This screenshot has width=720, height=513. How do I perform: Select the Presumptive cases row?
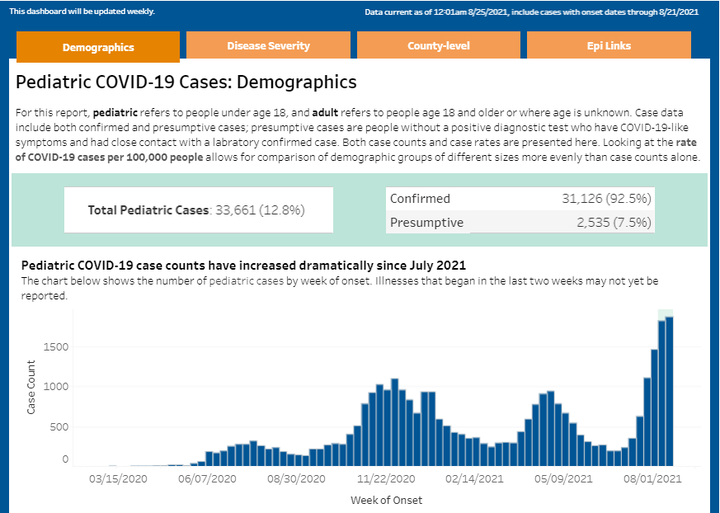(x=520, y=222)
